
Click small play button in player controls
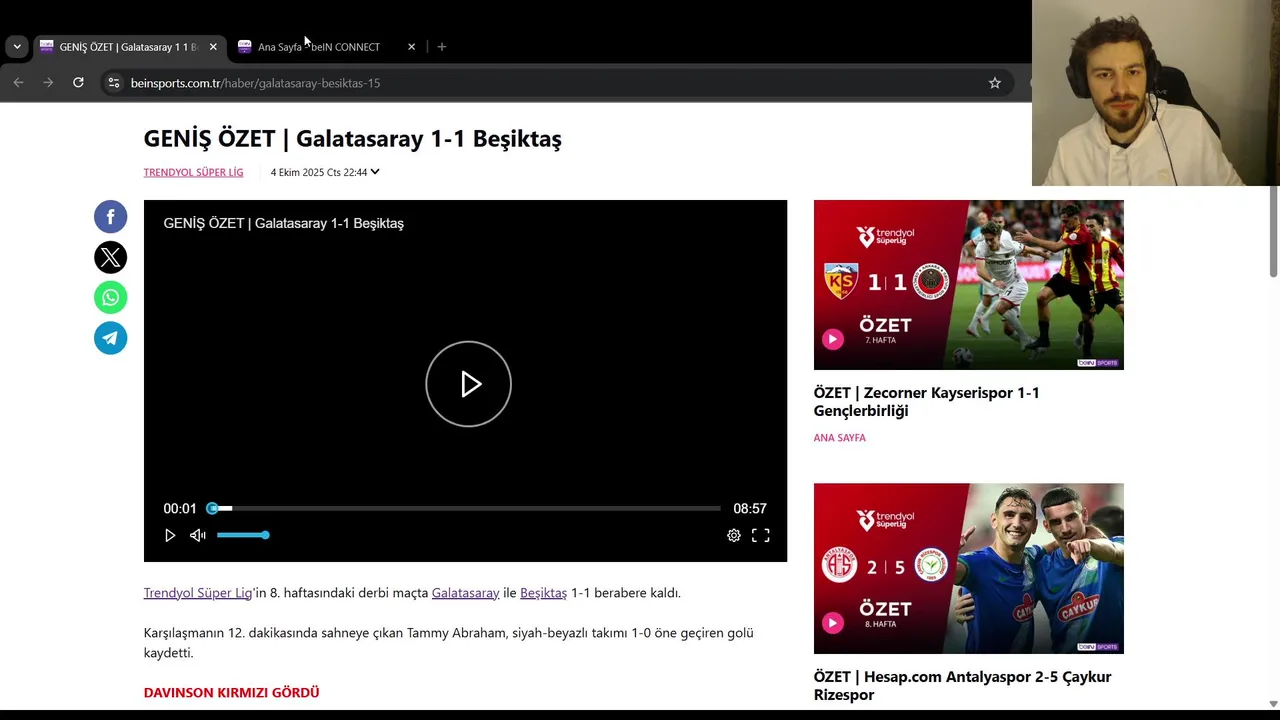tap(170, 535)
